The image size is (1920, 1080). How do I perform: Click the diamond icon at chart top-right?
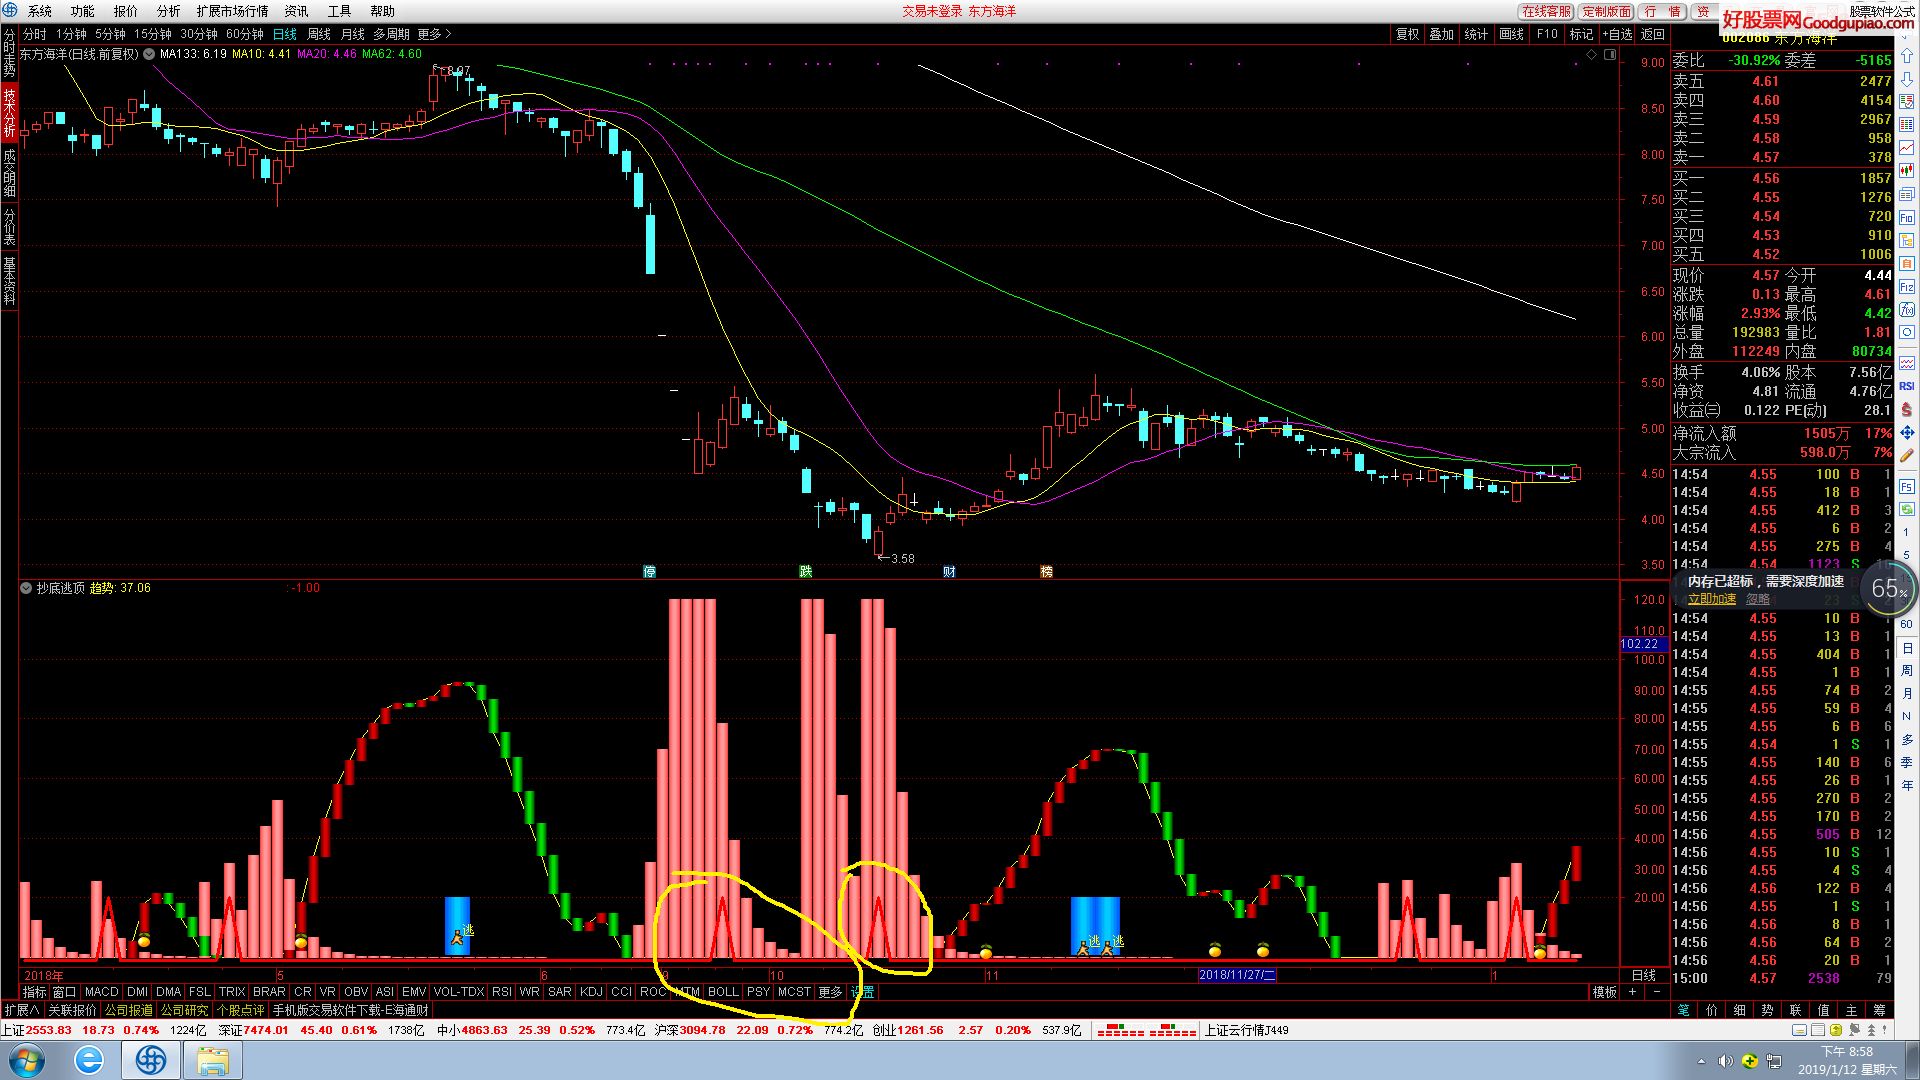1592,54
